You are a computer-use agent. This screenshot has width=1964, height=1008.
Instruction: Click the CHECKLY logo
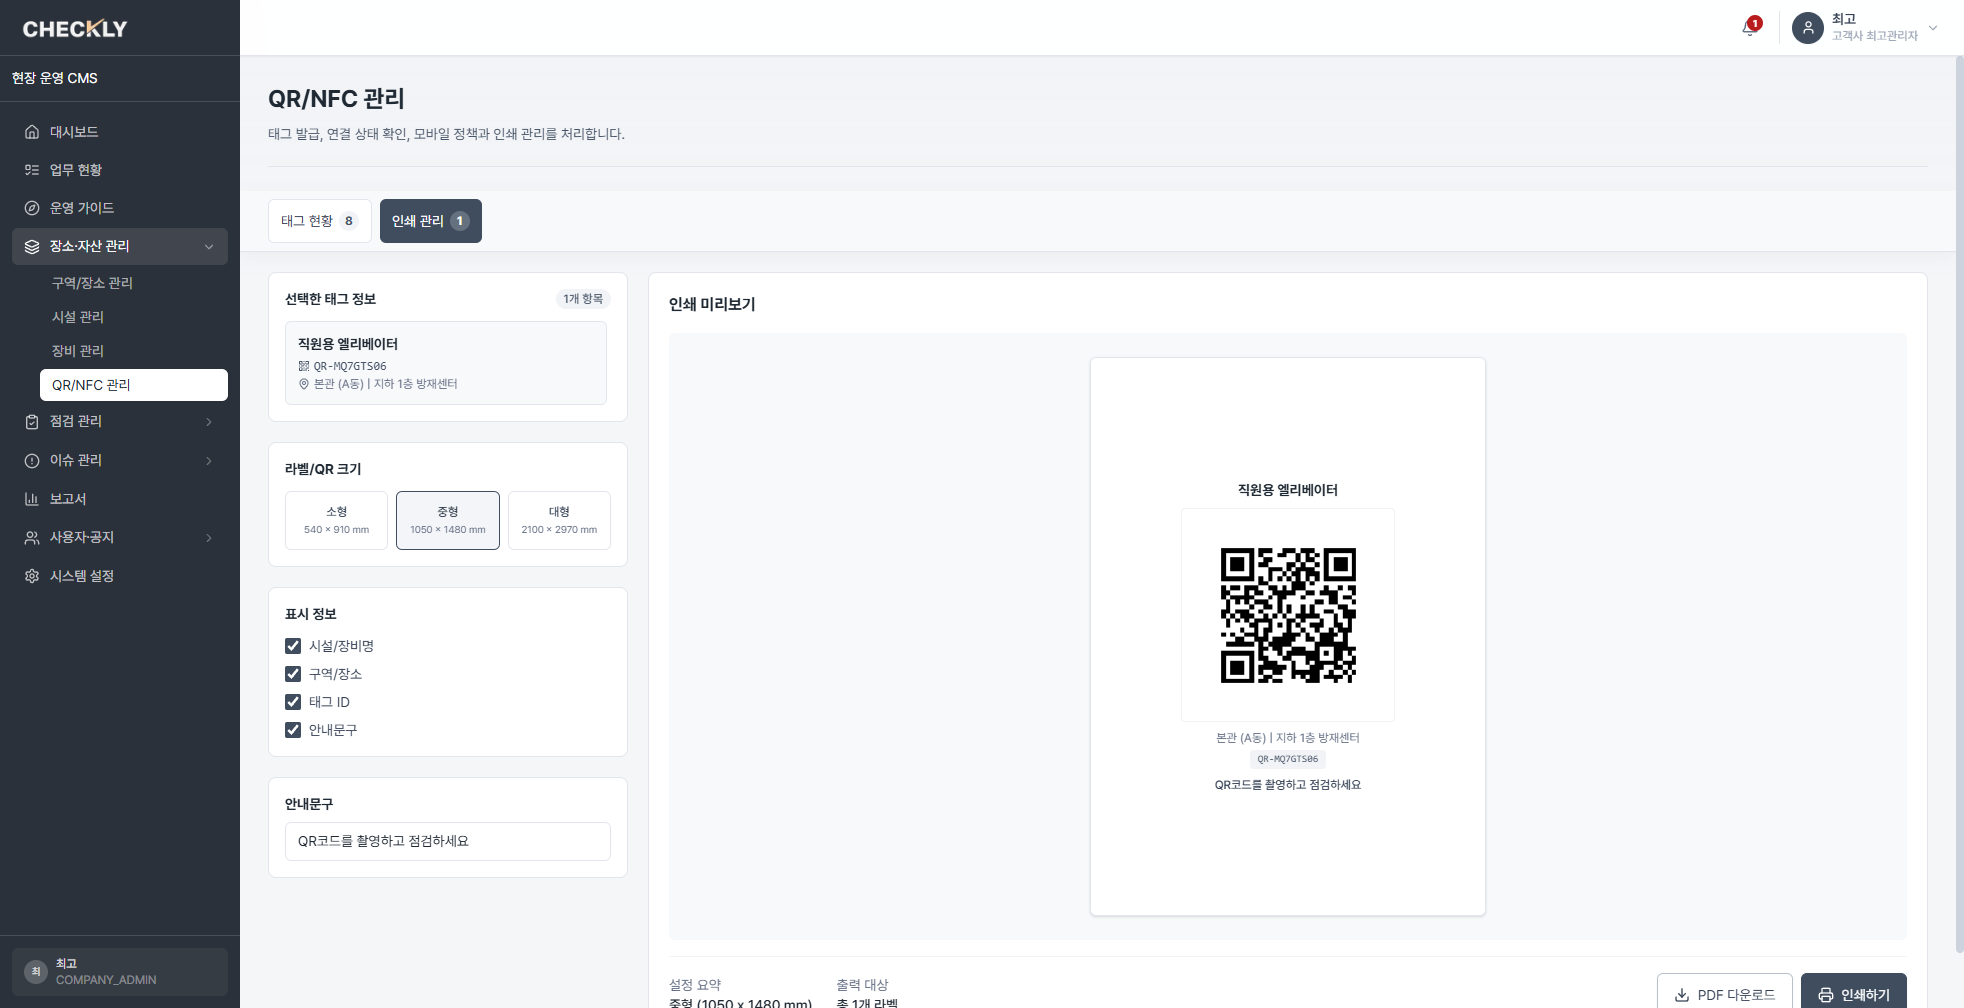click(x=75, y=29)
